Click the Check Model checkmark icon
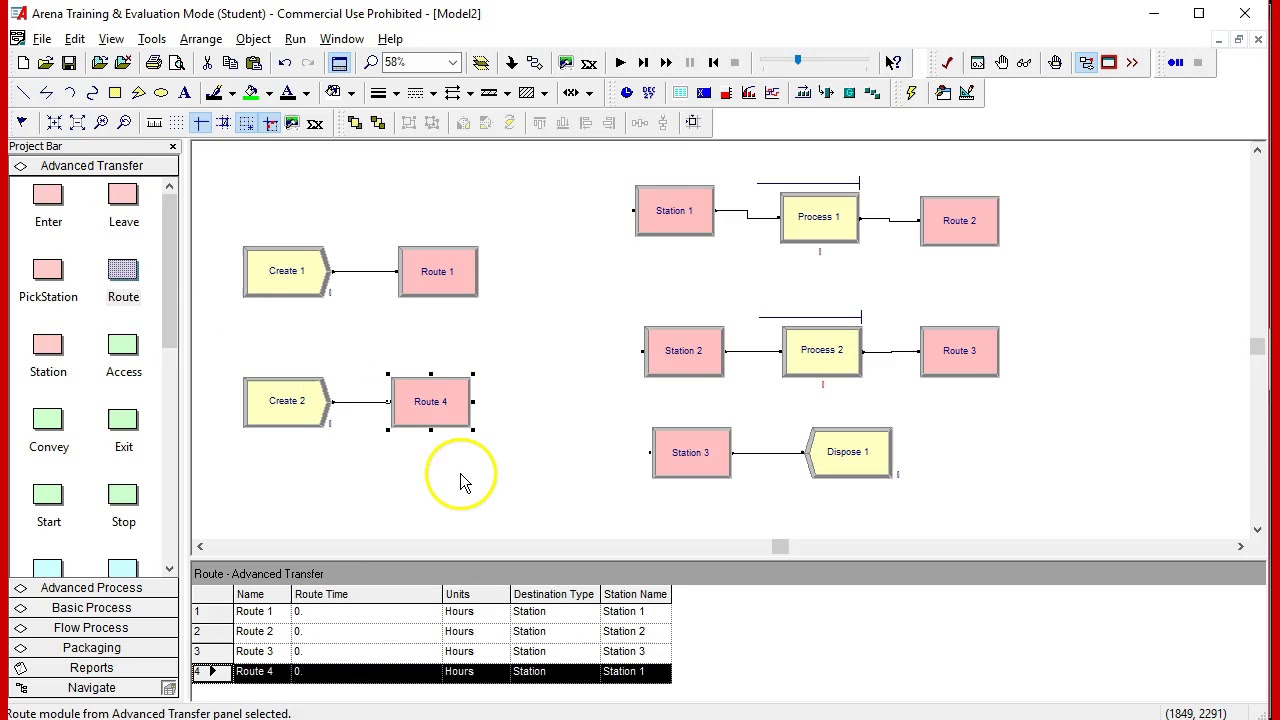 click(x=946, y=63)
